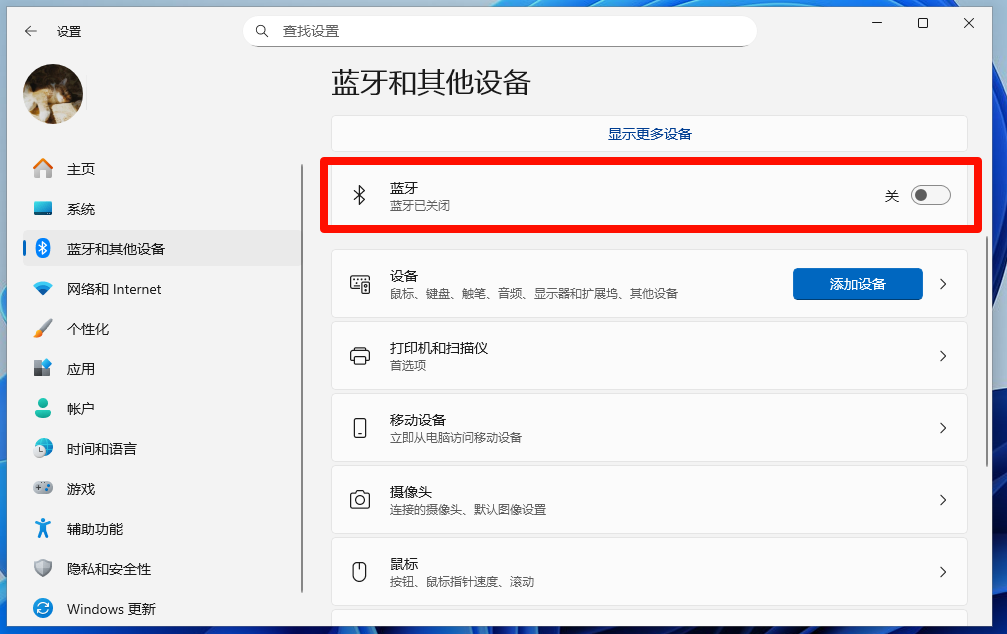Click the shield icon for 隐私和安全性
The image size is (1007, 634).
43,568
